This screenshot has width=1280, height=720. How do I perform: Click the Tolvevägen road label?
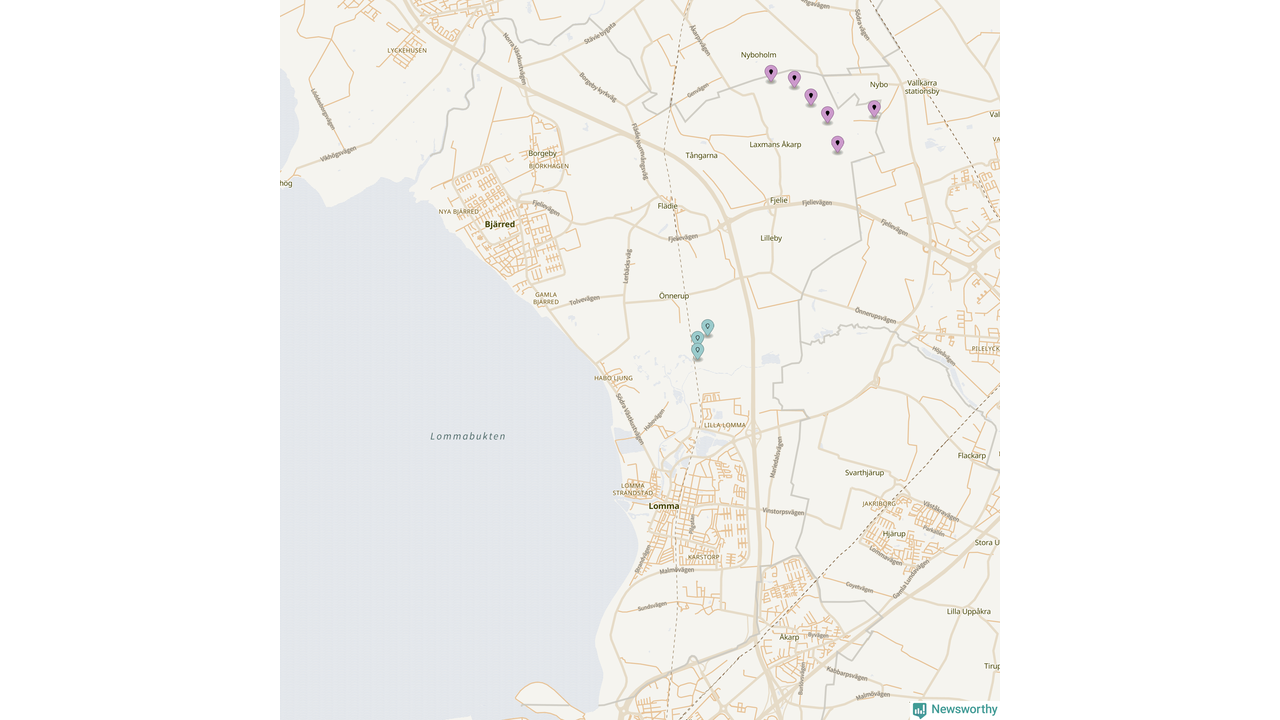[x=585, y=299]
